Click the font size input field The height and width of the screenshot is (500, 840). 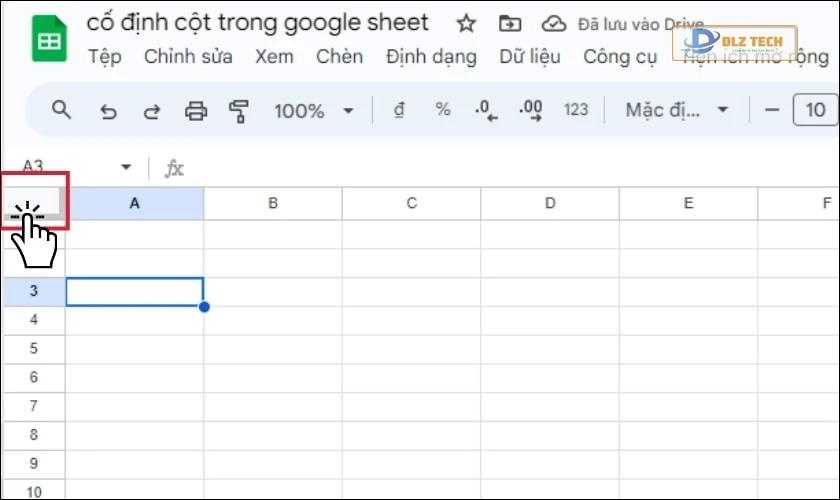814,110
